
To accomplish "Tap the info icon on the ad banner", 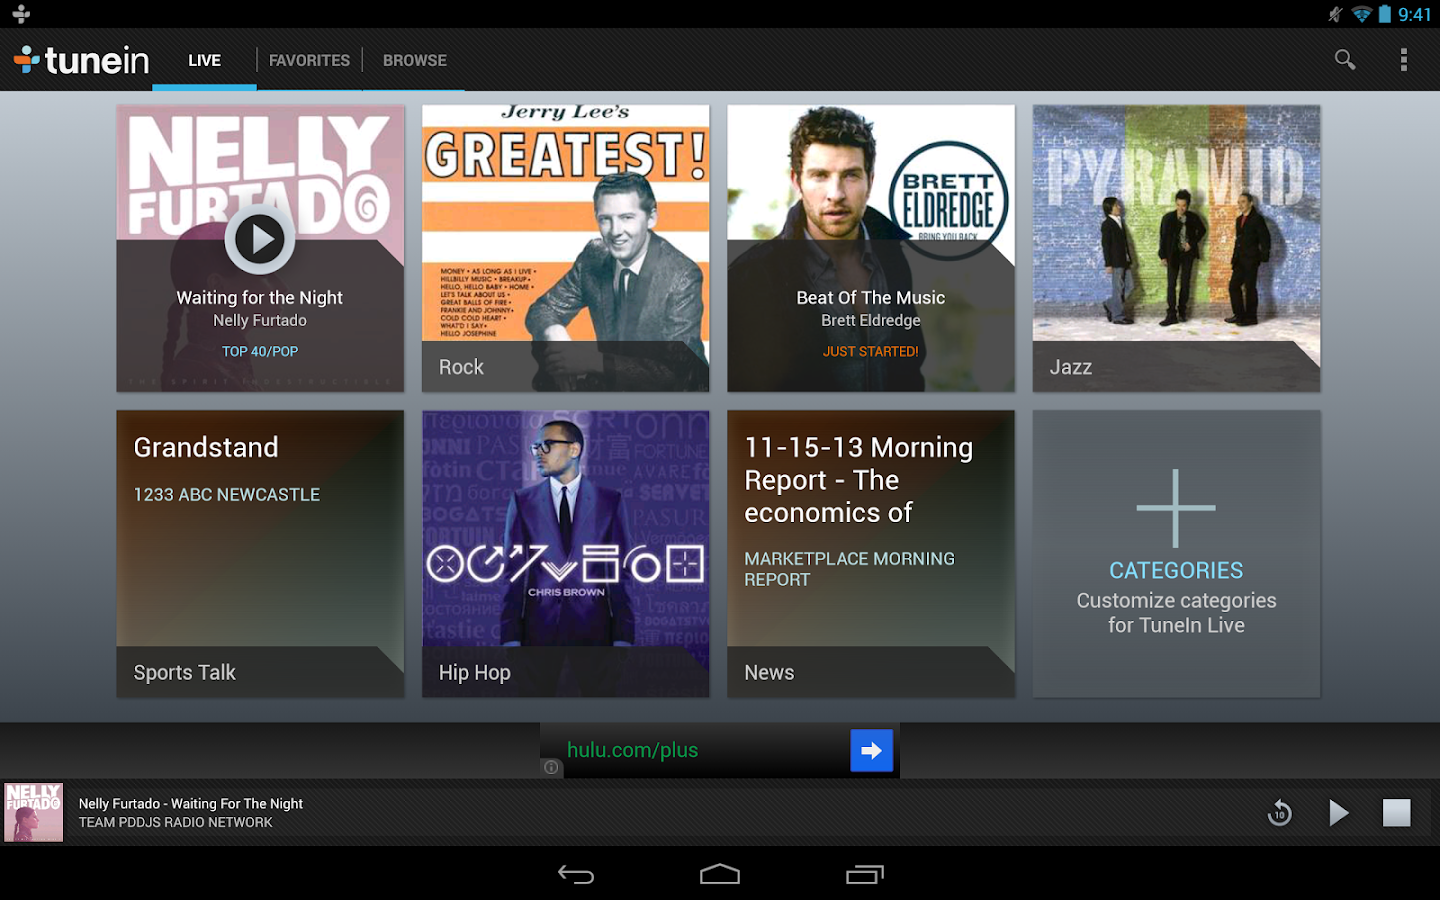I will click(551, 767).
